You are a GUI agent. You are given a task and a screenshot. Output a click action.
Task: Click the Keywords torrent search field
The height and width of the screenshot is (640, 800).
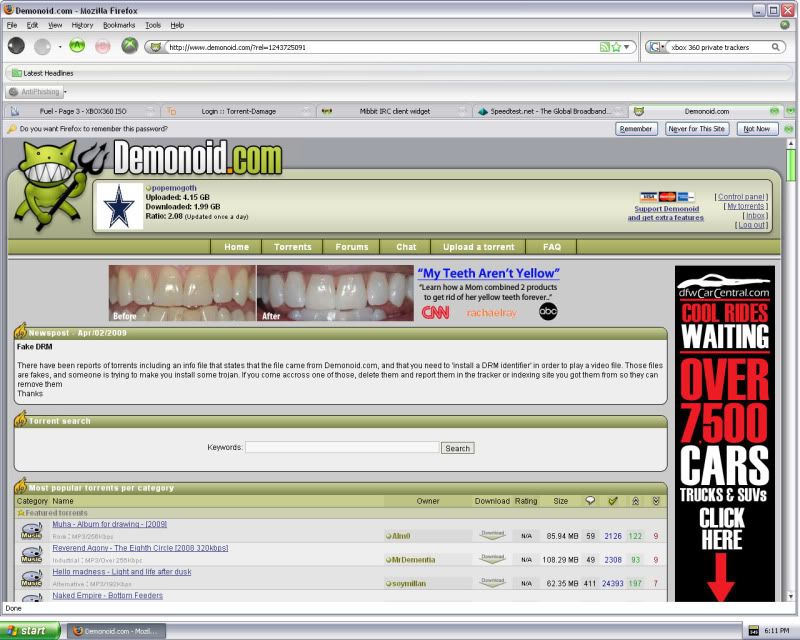(x=342, y=448)
